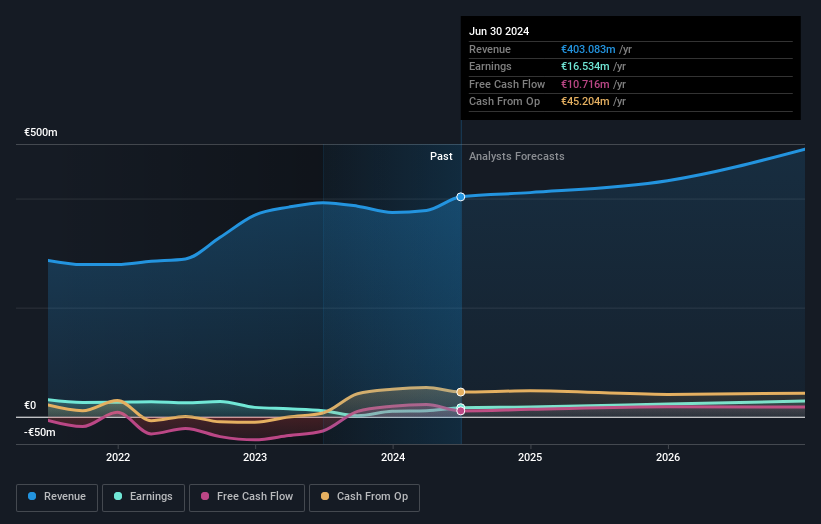Click the Analysts Forecasts label
The height and width of the screenshot is (524, 821).
click(x=516, y=156)
